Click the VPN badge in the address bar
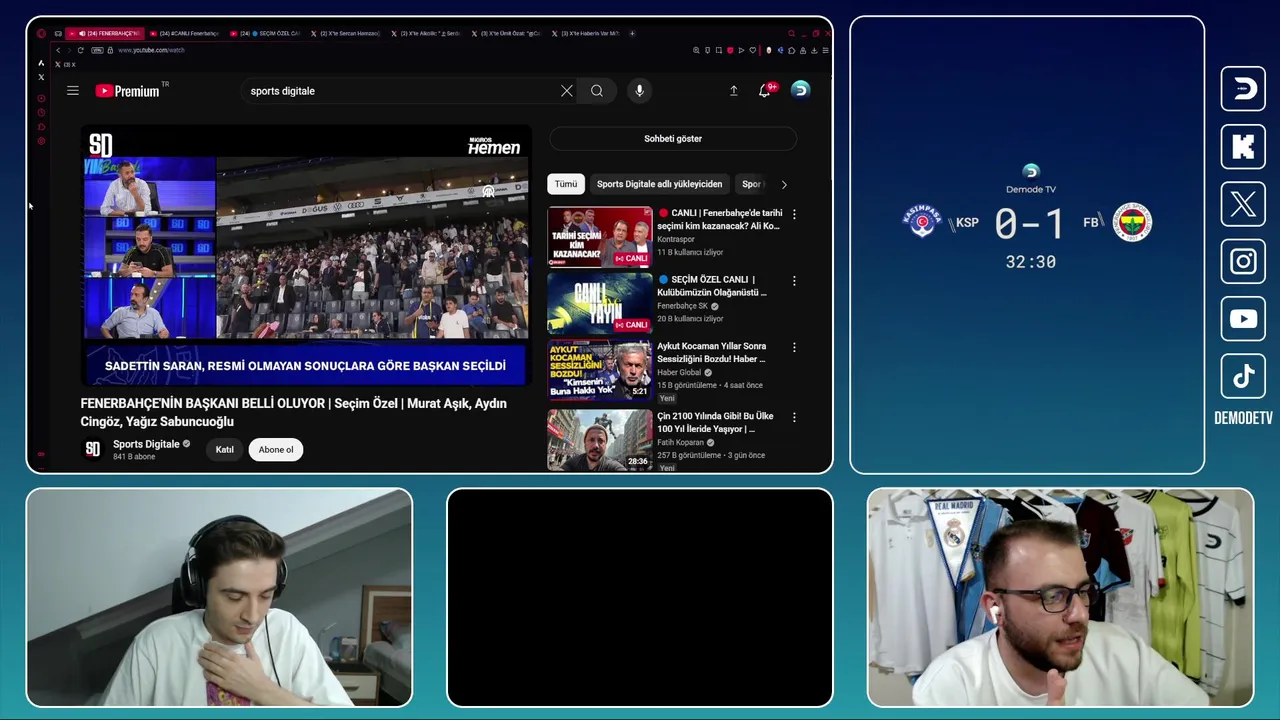This screenshot has height=720, width=1280. [x=97, y=50]
